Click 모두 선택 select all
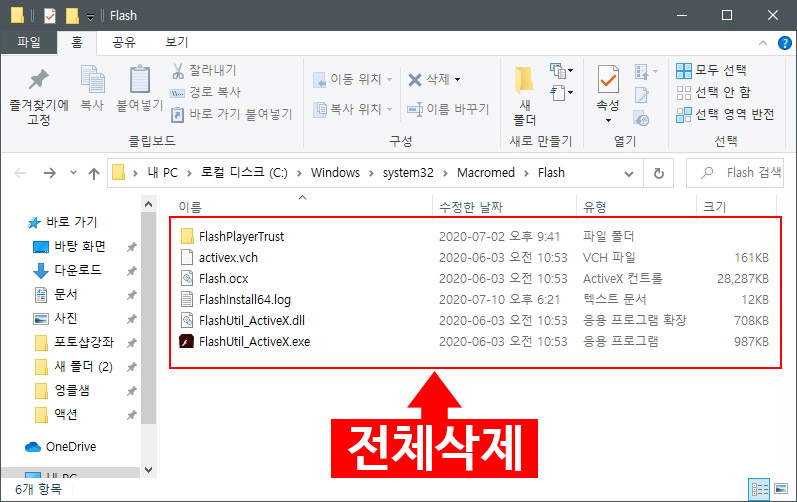The image size is (797, 502). click(711, 70)
